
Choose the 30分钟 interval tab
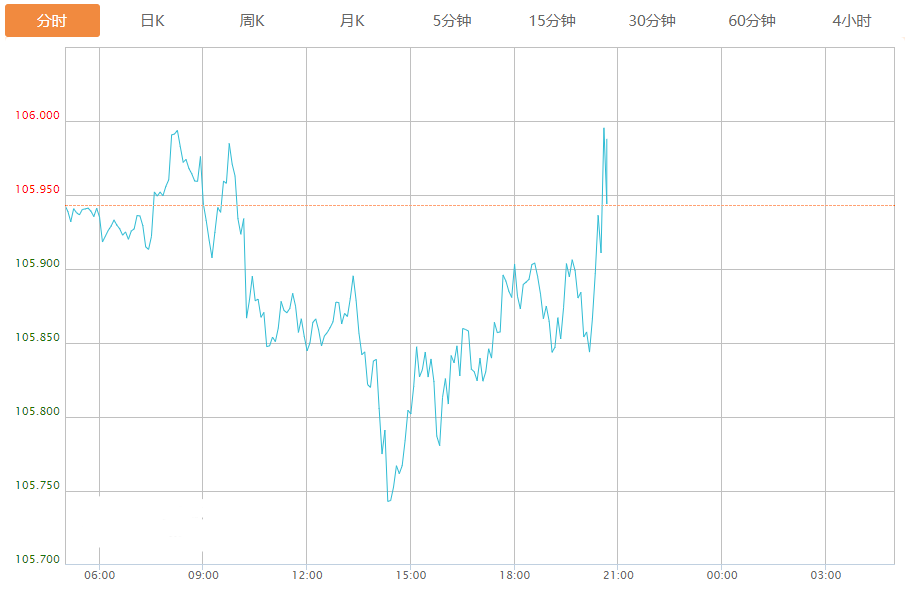point(652,21)
